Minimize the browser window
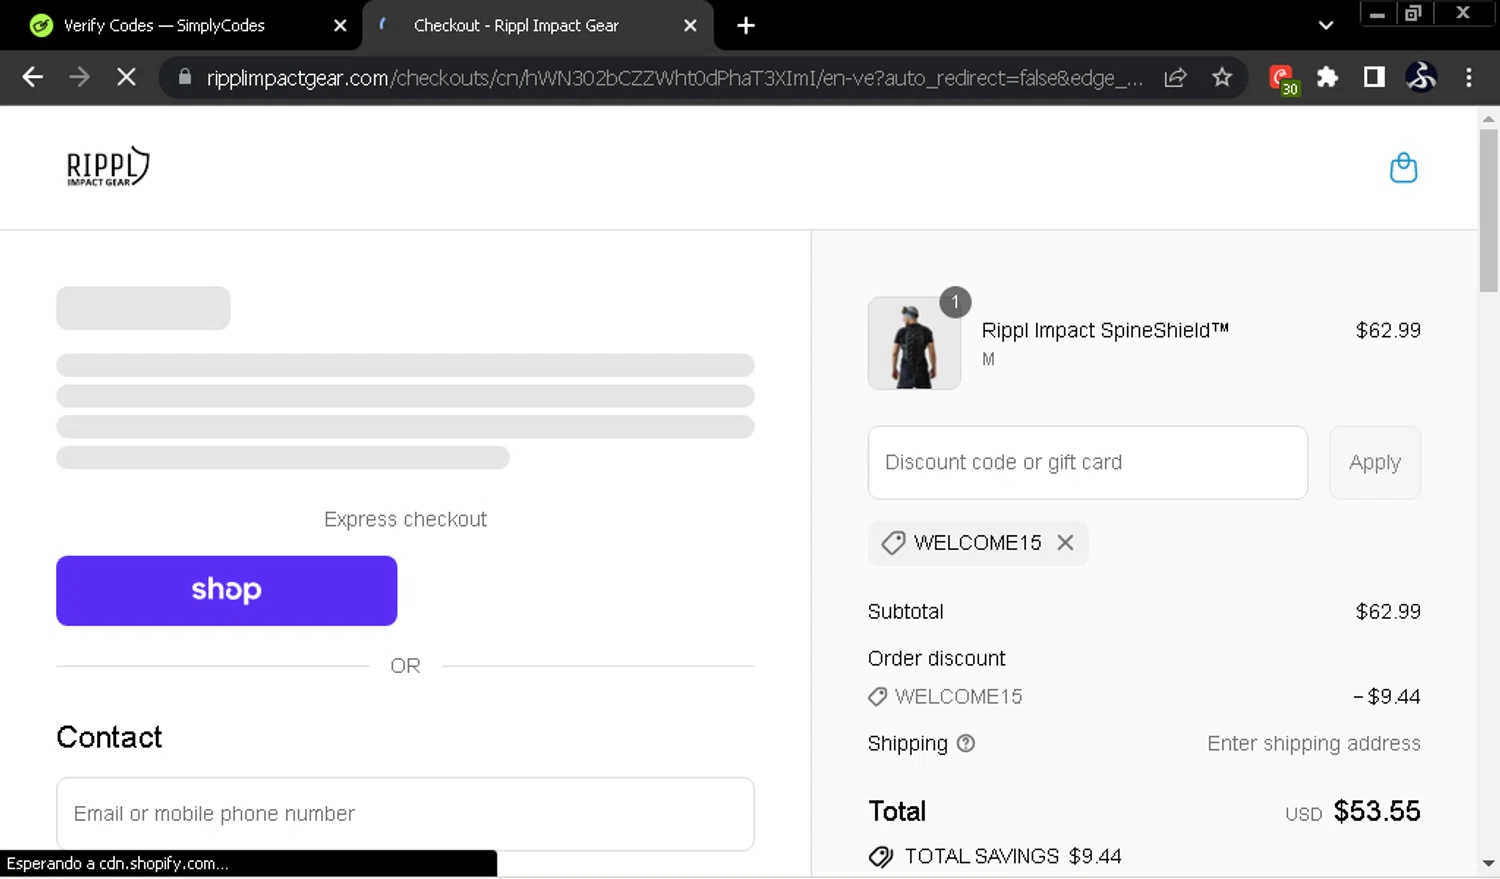Viewport: 1500px width, 879px height. [x=1377, y=13]
